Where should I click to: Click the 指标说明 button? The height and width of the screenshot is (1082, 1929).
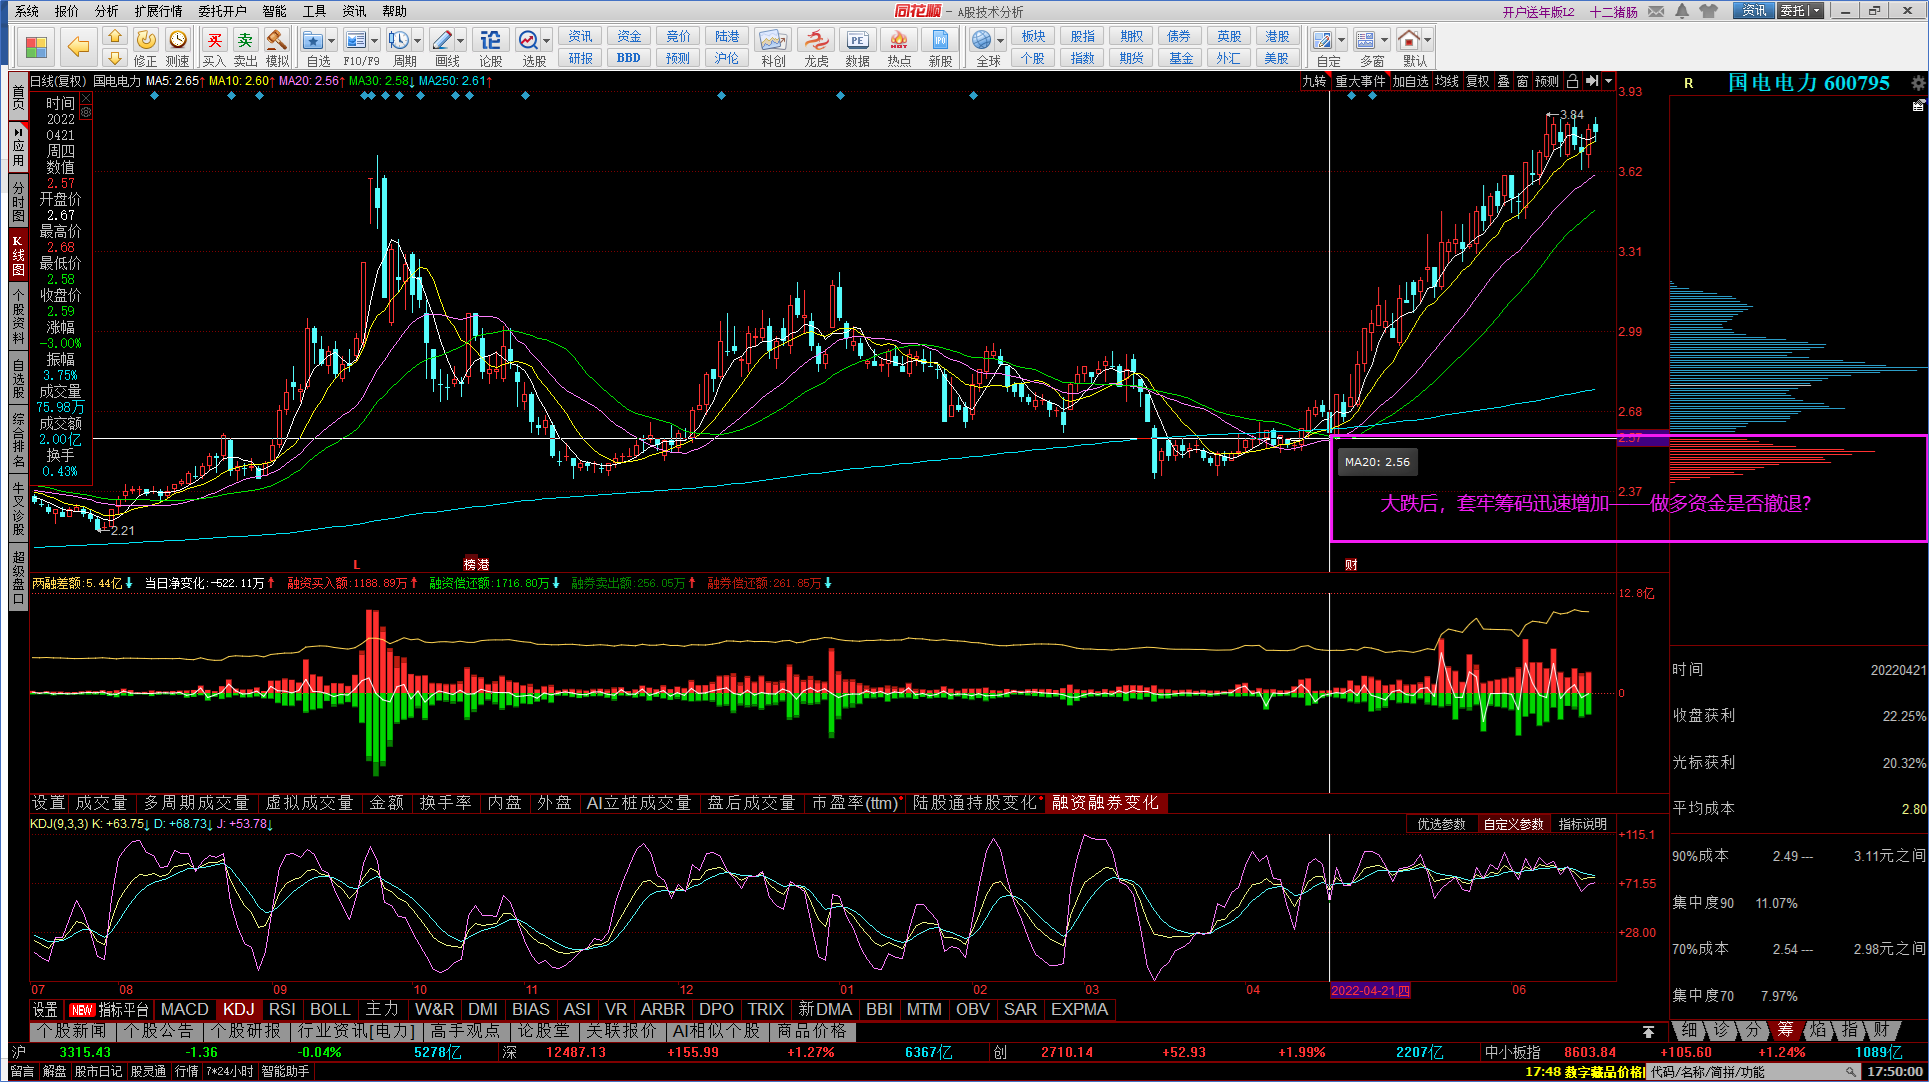point(1583,824)
